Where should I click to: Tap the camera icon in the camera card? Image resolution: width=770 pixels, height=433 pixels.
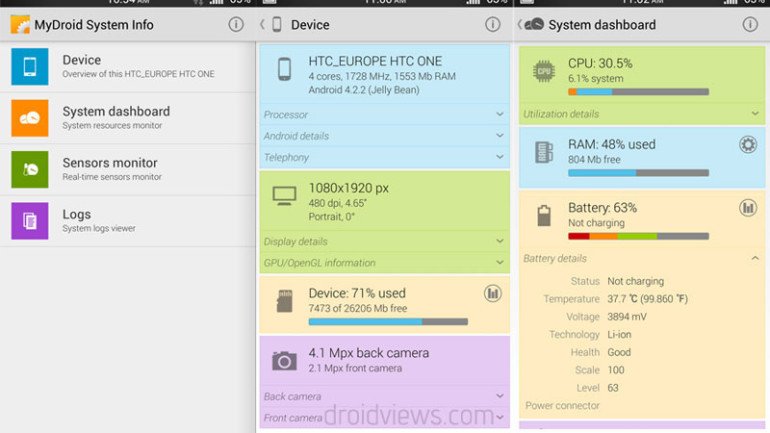point(284,361)
